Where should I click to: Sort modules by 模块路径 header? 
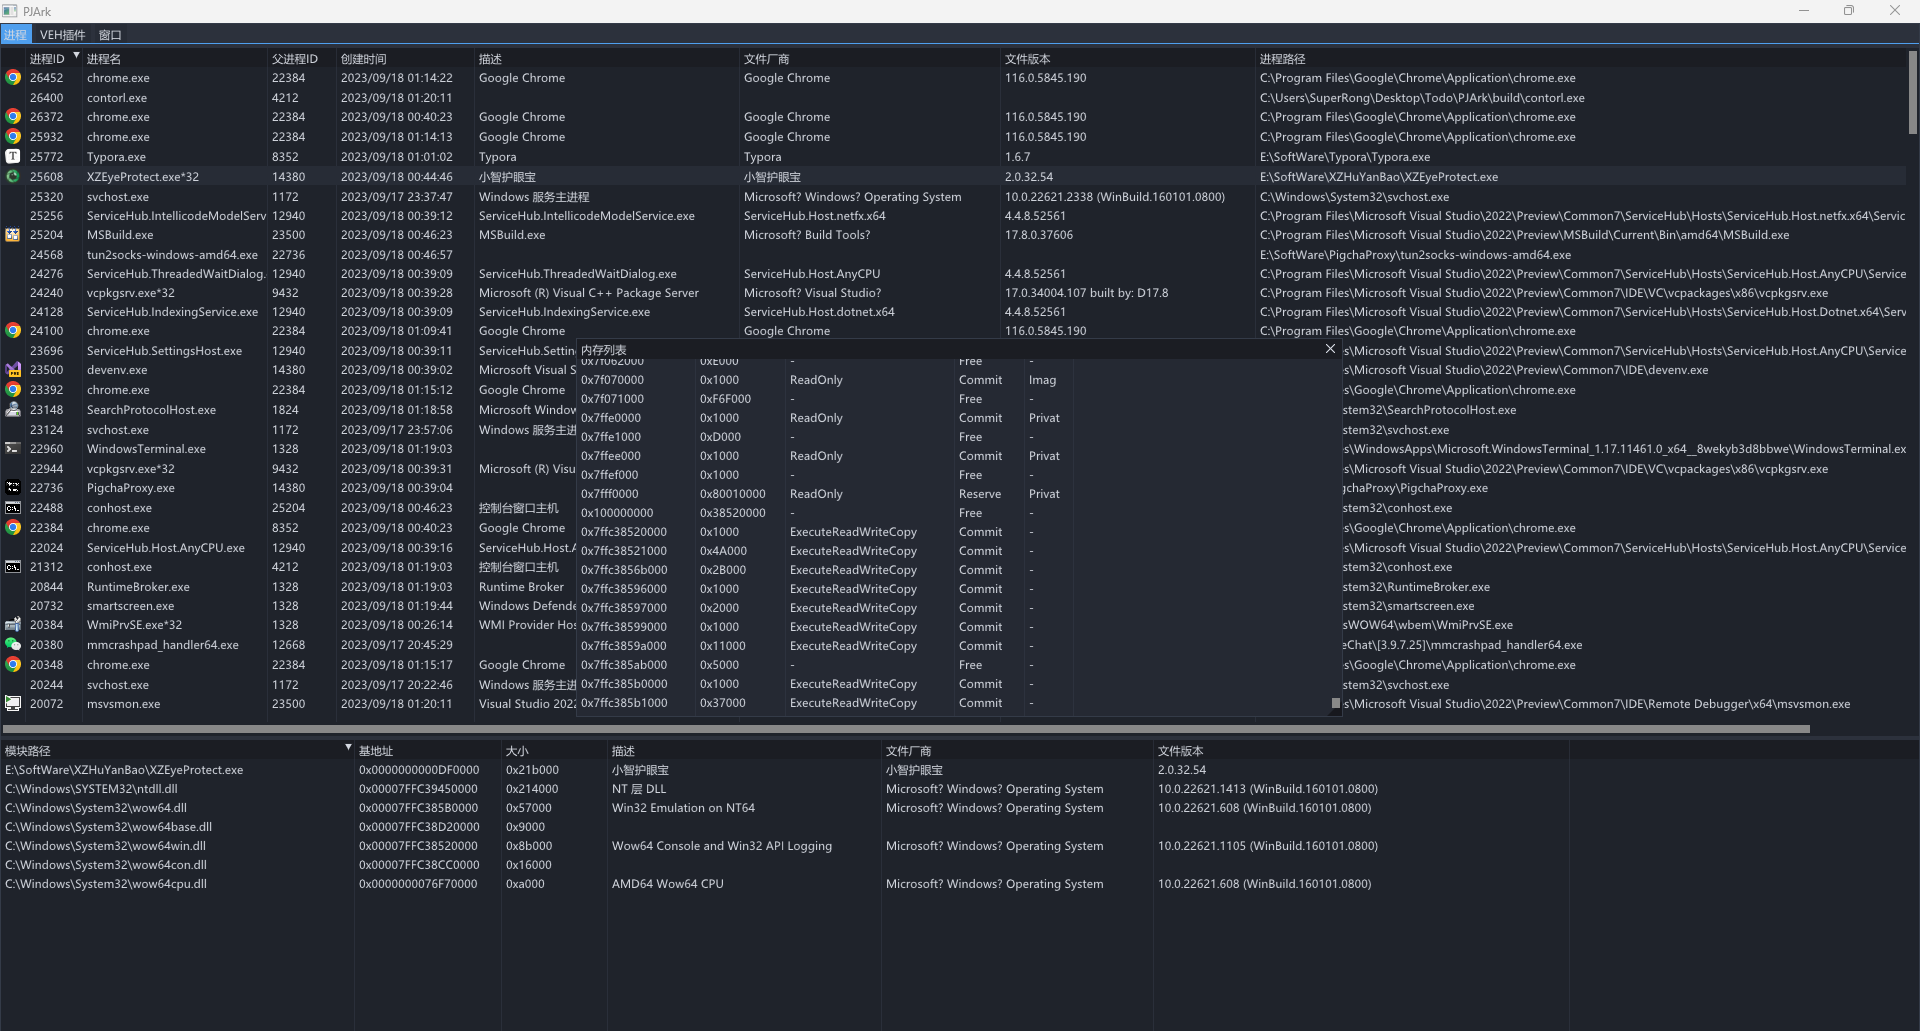[x=177, y=750]
